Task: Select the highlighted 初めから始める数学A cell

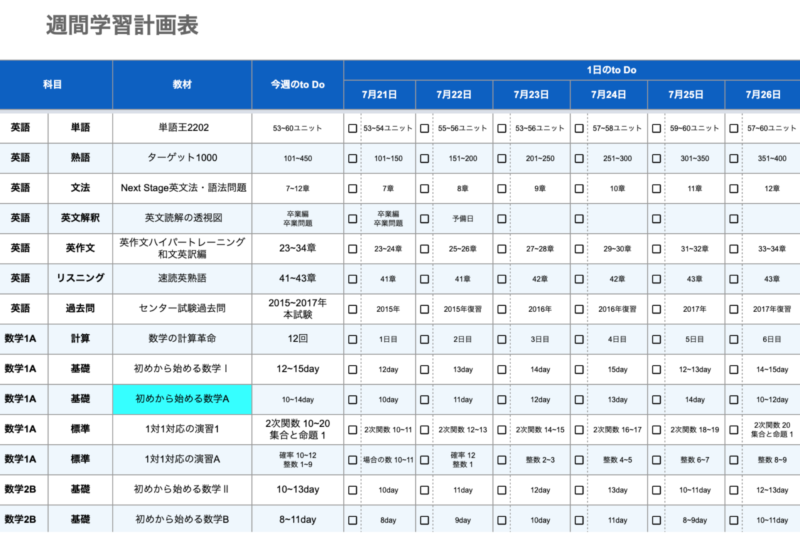Action: pos(182,399)
